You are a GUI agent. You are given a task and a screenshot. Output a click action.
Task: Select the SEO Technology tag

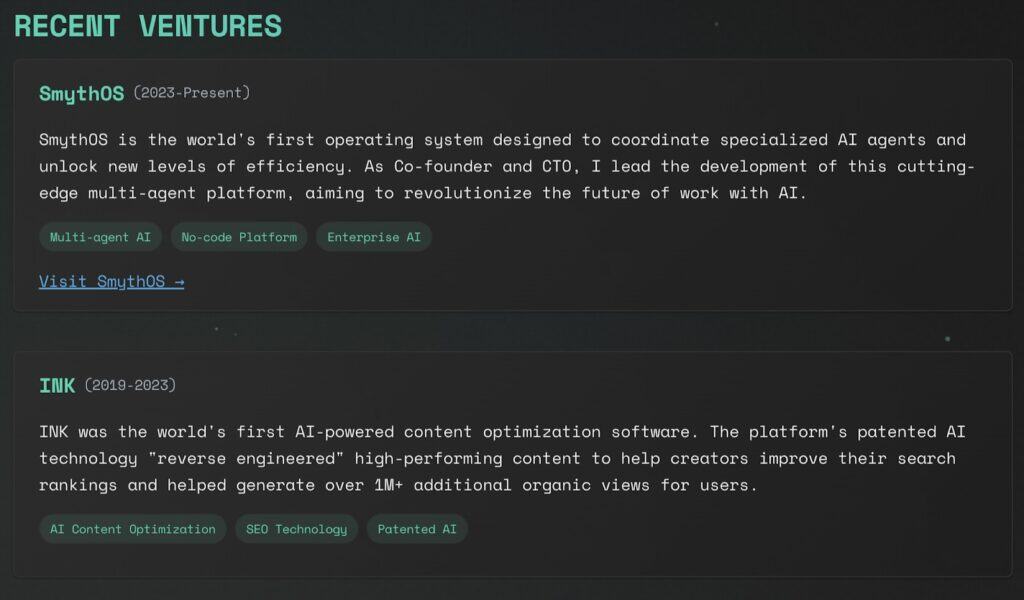click(296, 529)
